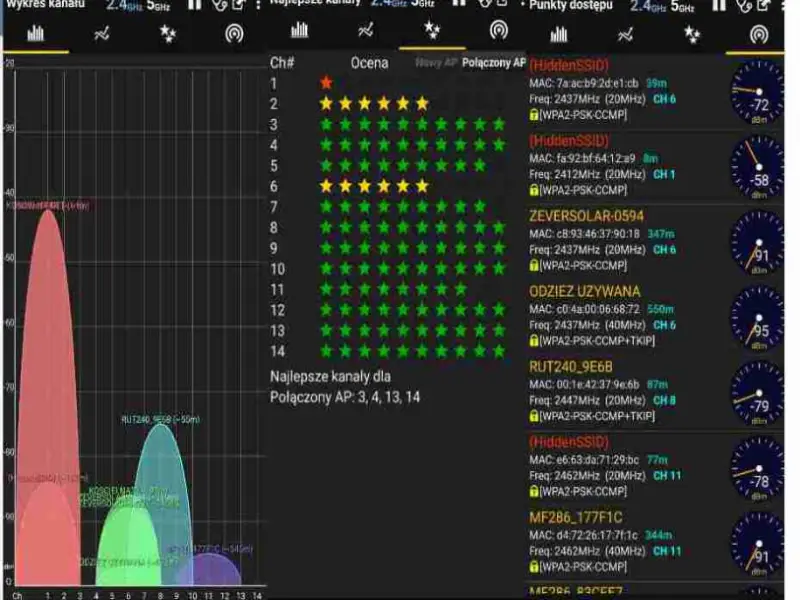Switch to 5GHz band in Wykres kanału panel
The image size is (800, 600).
[x=158, y=7]
